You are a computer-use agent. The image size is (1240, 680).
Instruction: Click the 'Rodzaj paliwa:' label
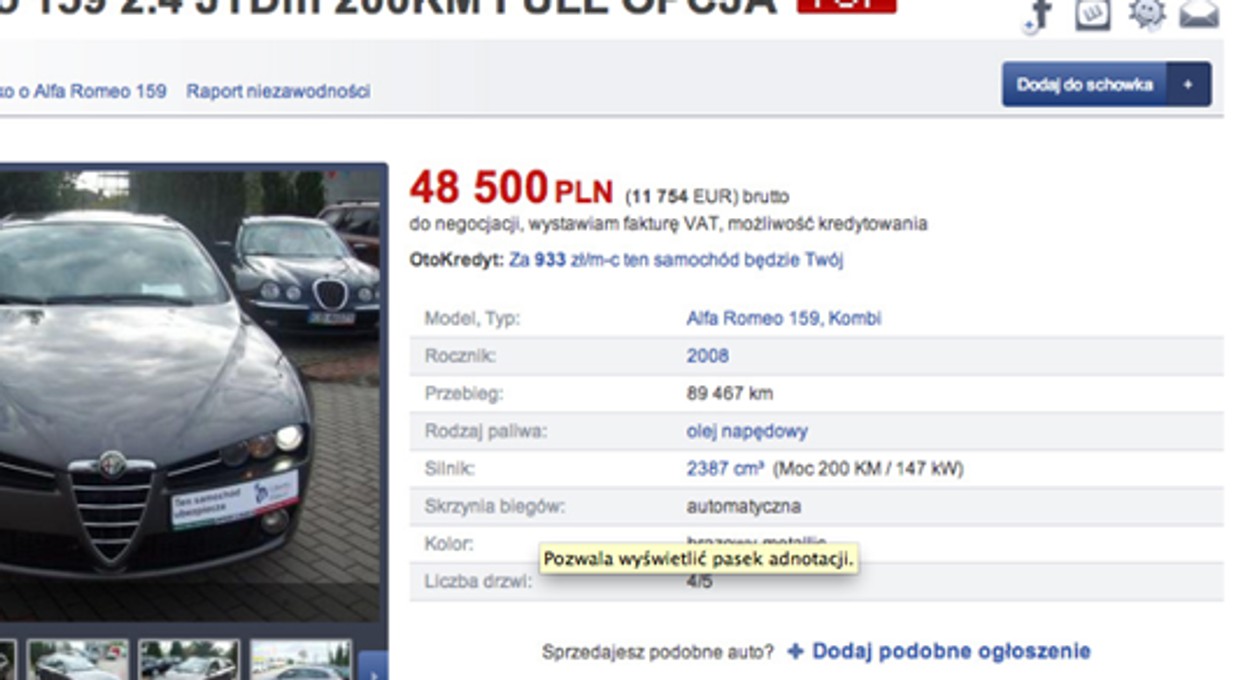click(x=485, y=432)
